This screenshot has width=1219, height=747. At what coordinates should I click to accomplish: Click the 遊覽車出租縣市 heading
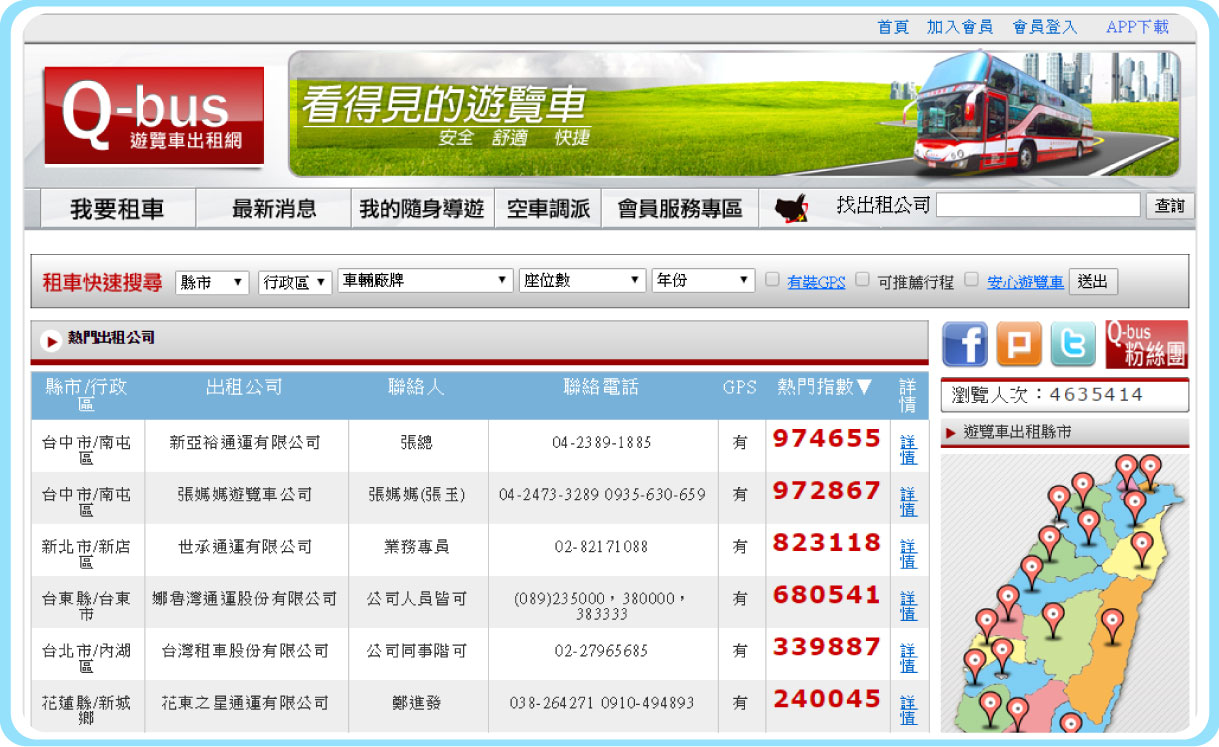[1017, 432]
